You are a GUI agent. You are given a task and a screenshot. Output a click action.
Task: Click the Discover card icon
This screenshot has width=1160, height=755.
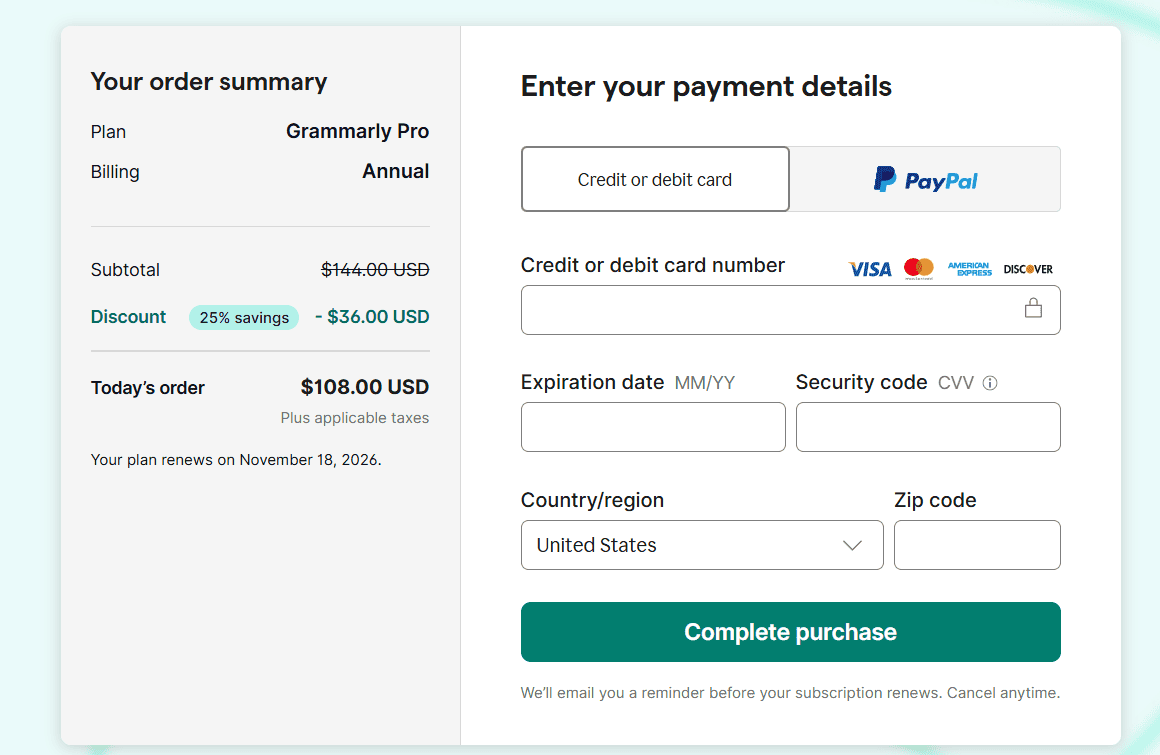click(1027, 268)
